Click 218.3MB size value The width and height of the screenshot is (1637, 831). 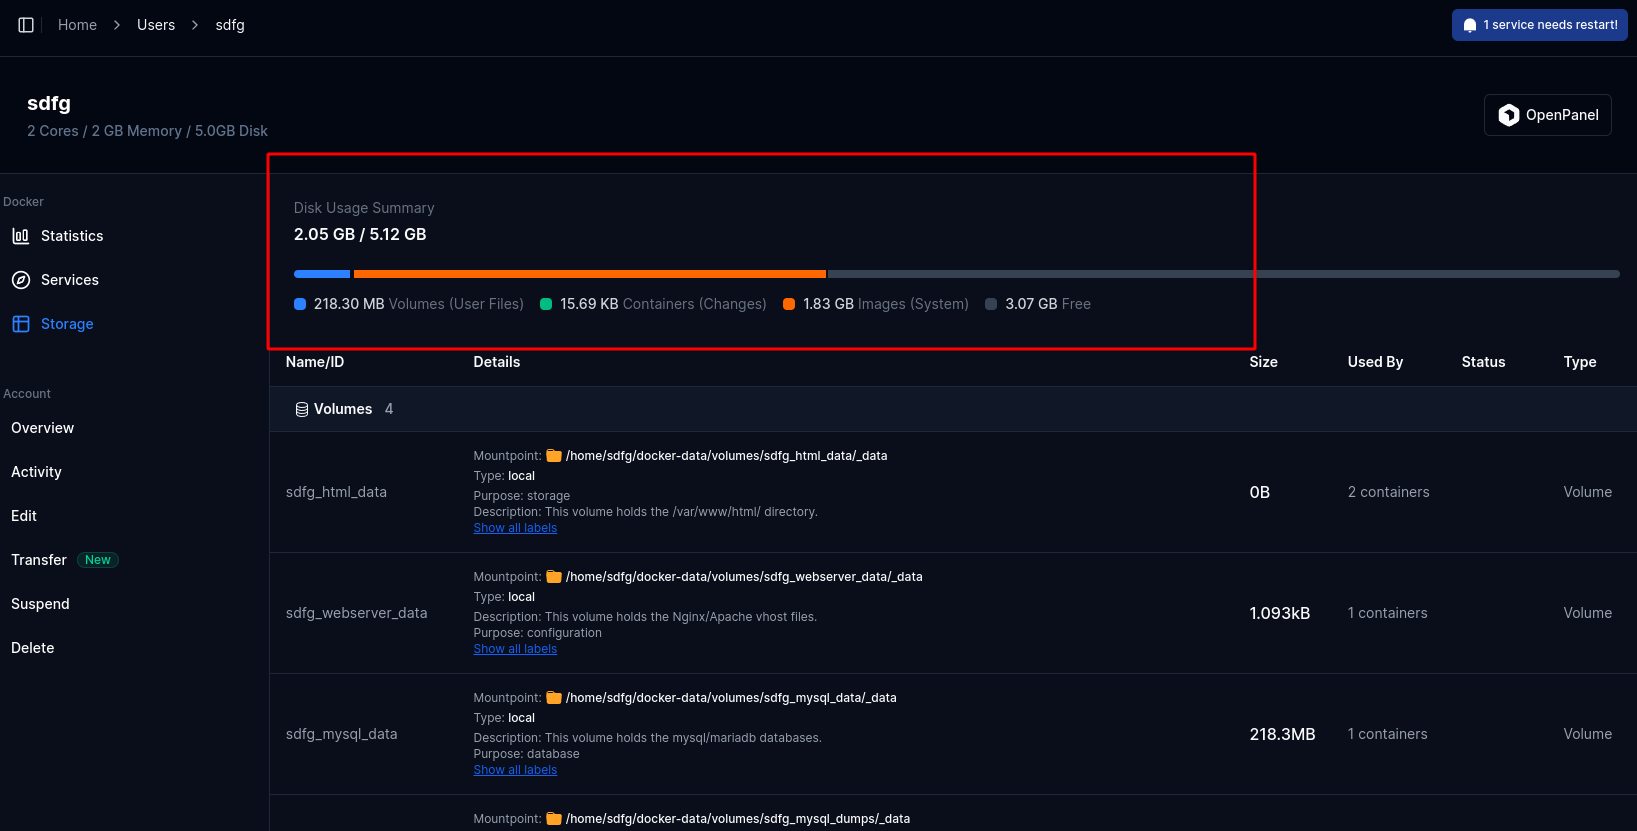(1282, 734)
